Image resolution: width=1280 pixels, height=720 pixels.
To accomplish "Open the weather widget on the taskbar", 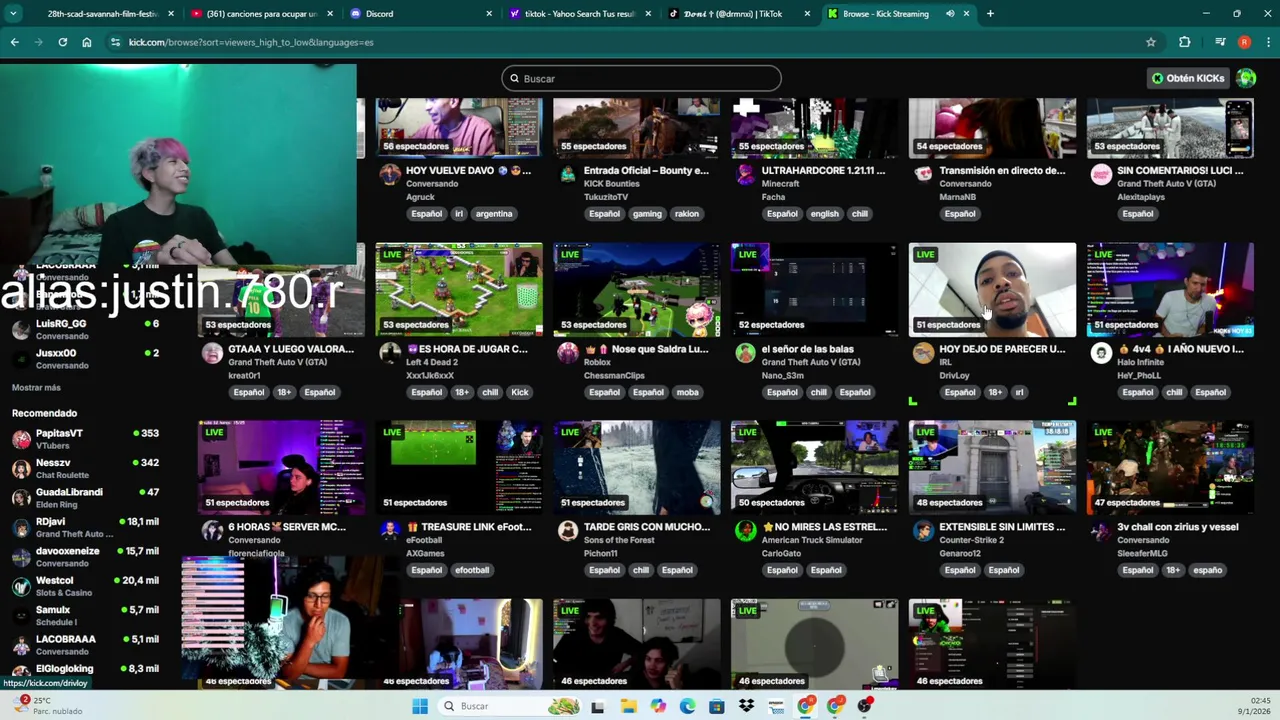I will click(x=48, y=706).
